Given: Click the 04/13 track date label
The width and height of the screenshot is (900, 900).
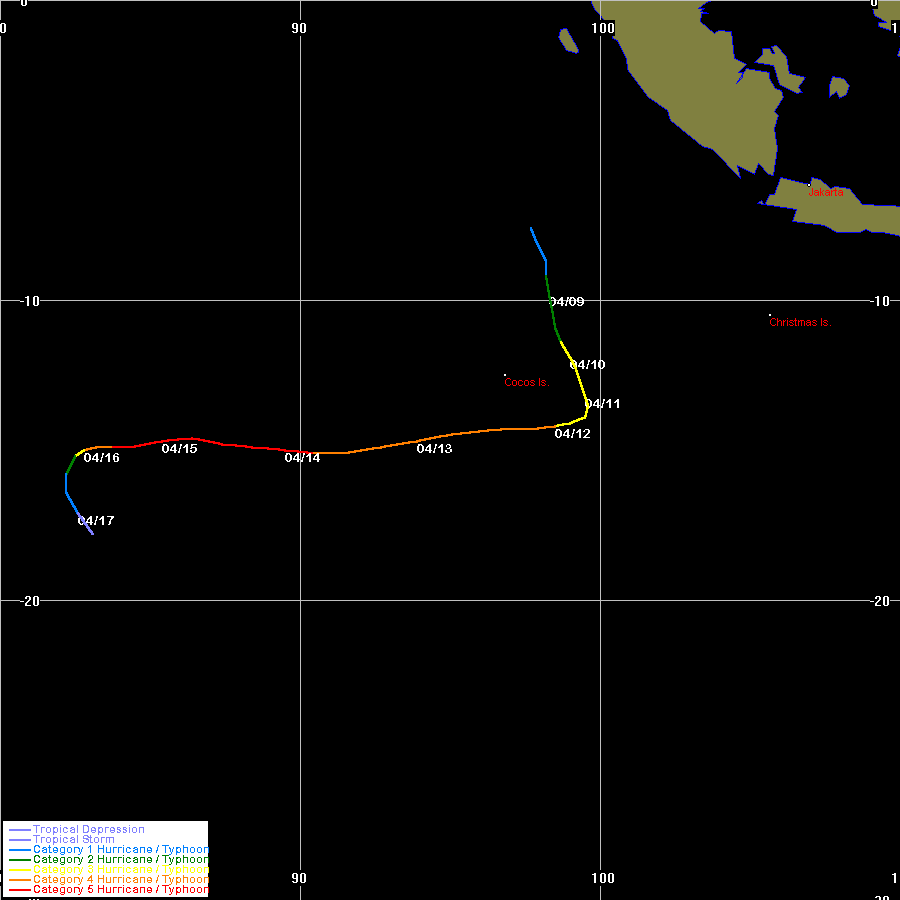Looking at the screenshot, I should coord(434,449).
